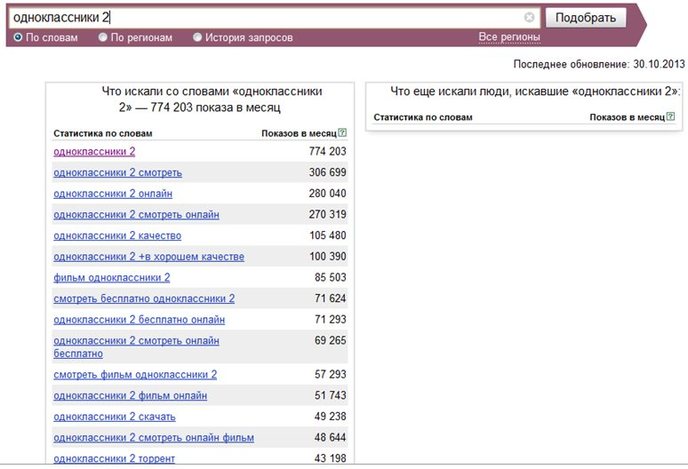Select the 'По регионам' radio button

[x=103, y=37]
